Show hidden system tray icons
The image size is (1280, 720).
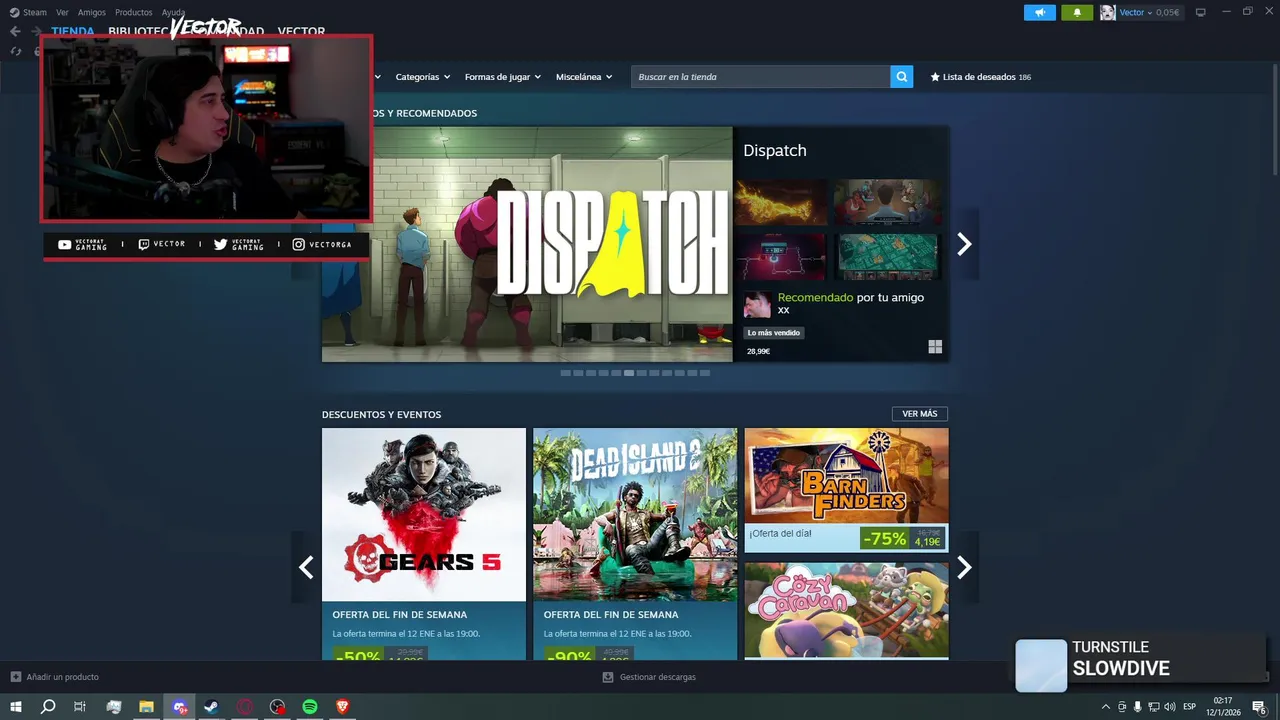(1105, 707)
